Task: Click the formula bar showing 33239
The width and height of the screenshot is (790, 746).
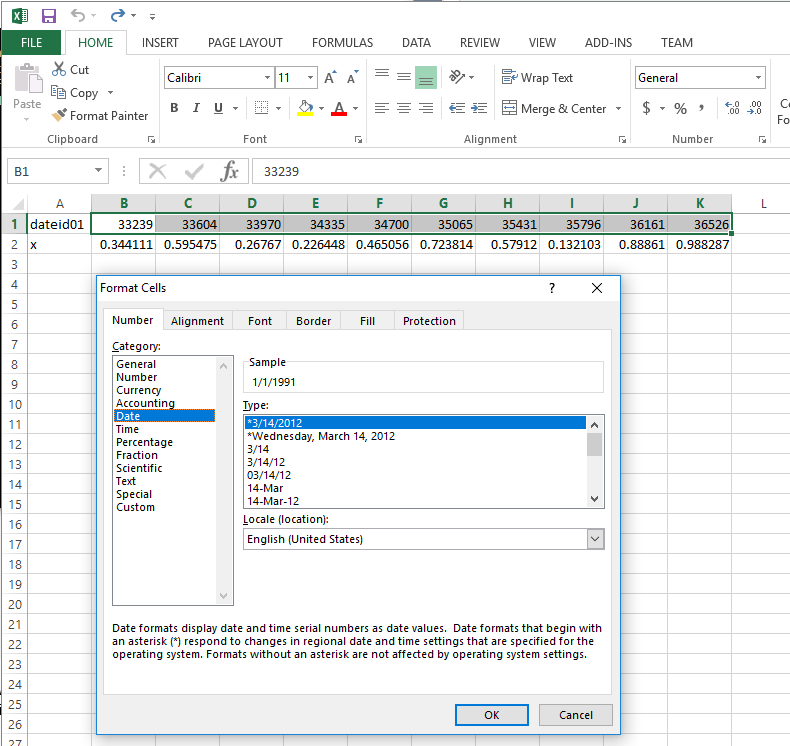Action: tap(520, 171)
